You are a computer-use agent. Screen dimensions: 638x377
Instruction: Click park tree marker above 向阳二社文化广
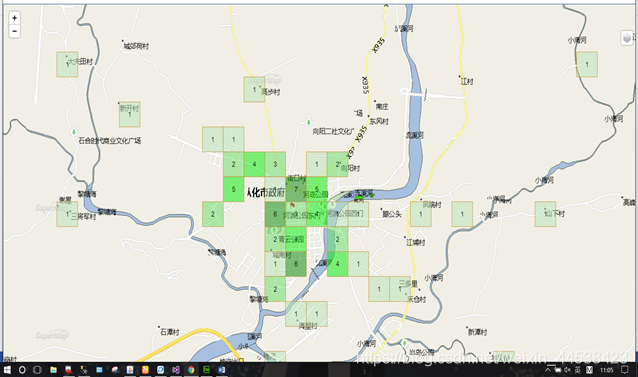[308, 122]
